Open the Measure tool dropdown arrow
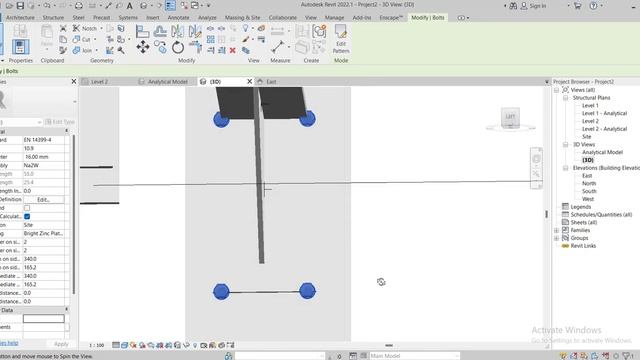Screen dimensions: 640x360 point(289,47)
